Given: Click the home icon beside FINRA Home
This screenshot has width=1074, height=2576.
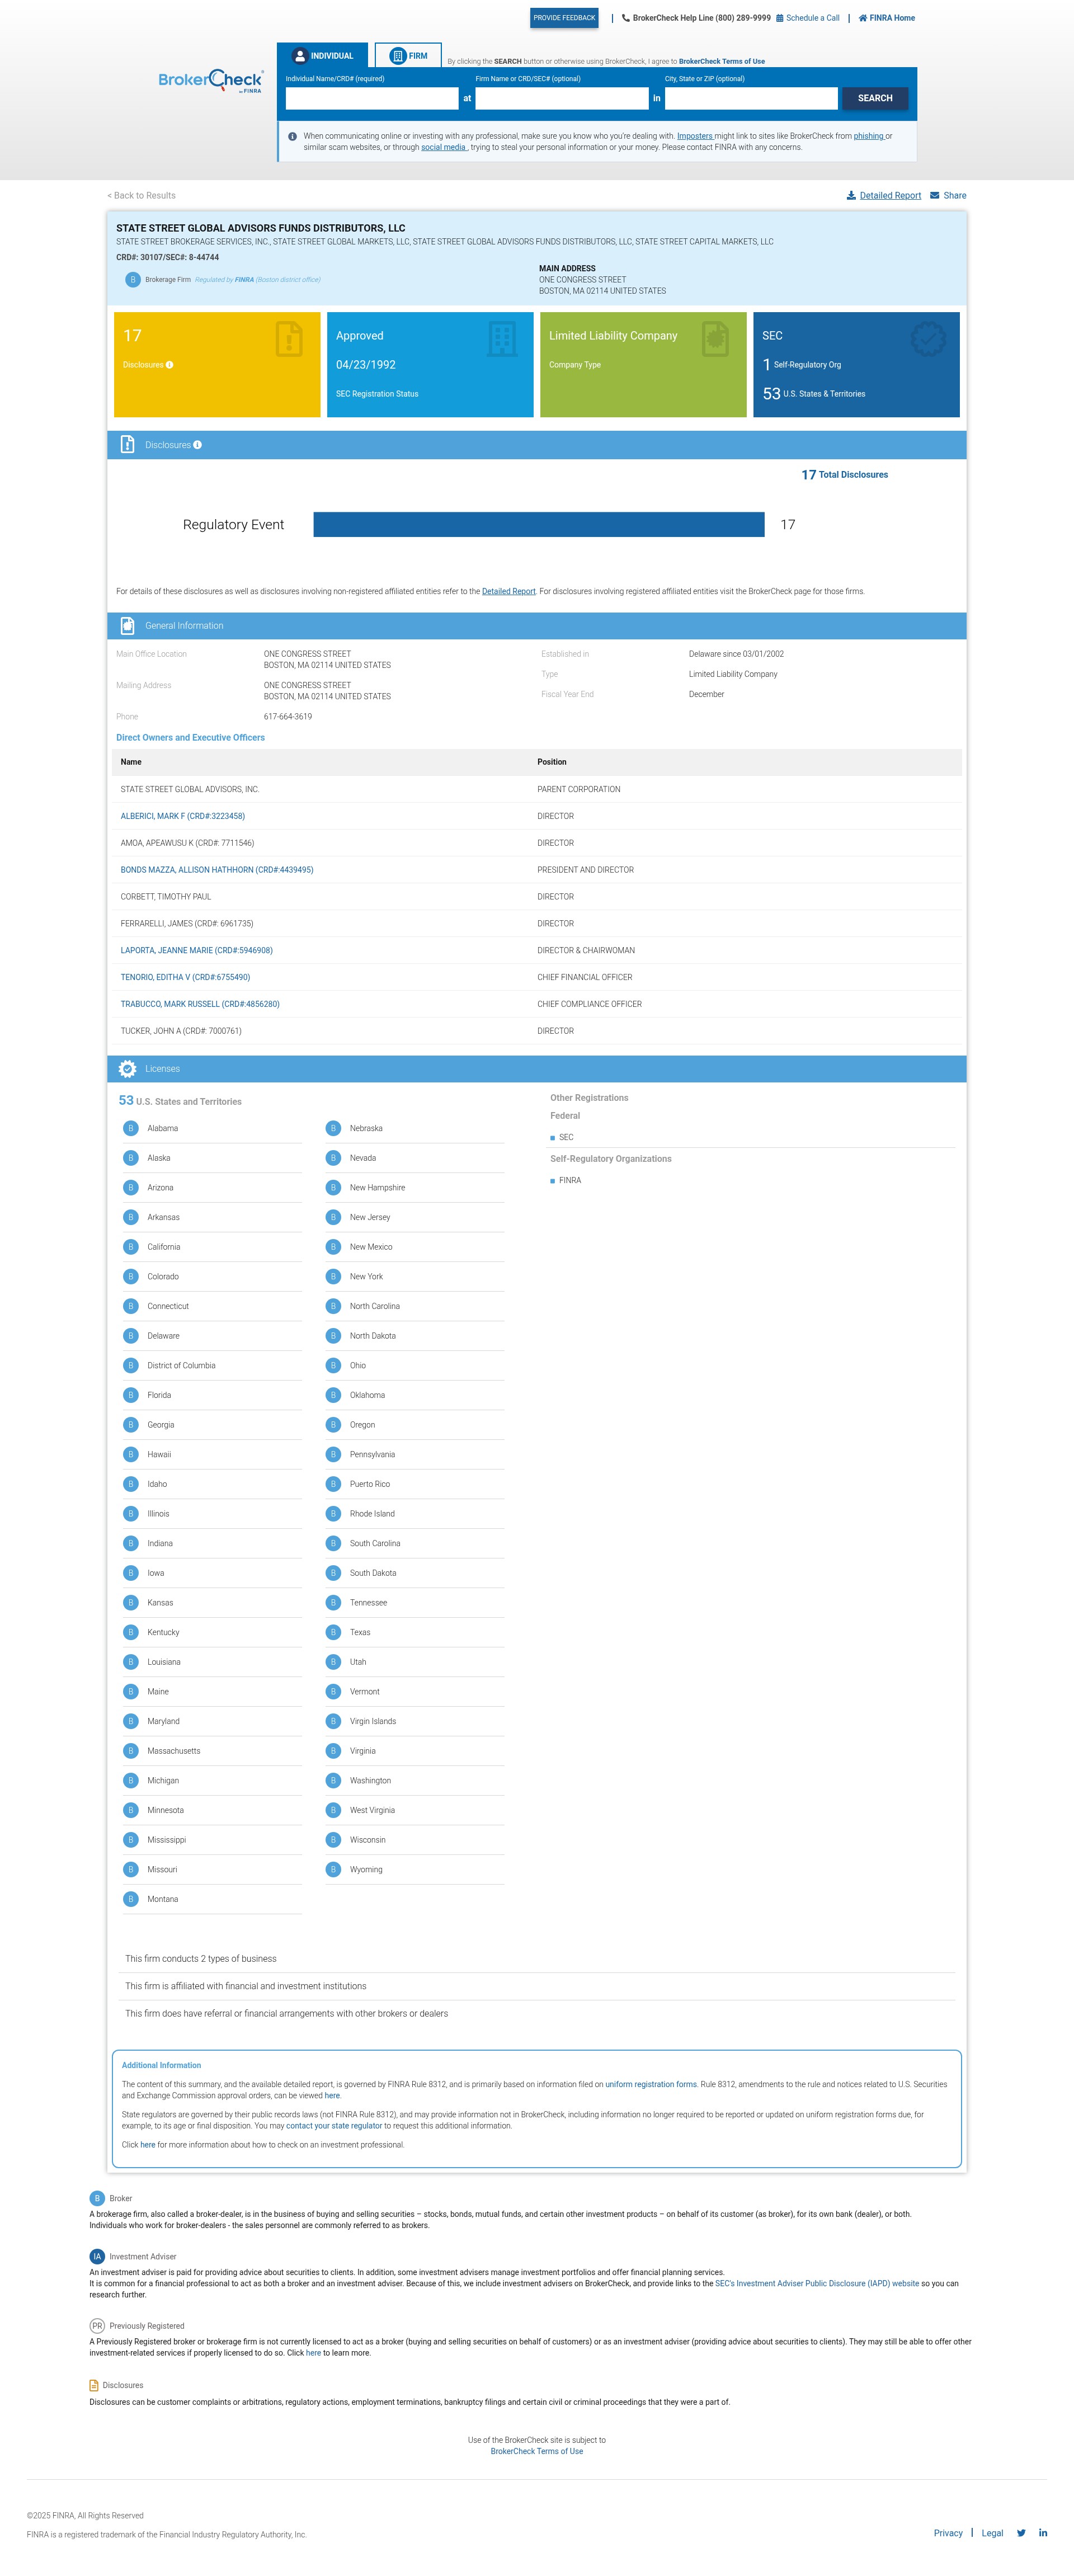Looking at the screenshot, I should click(x=863, y=18).
